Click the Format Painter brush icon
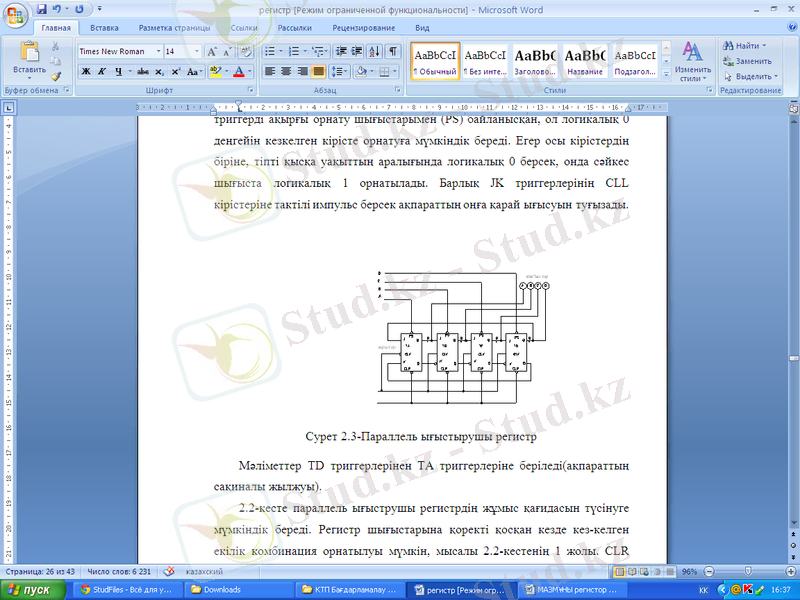 click(56, 75)
